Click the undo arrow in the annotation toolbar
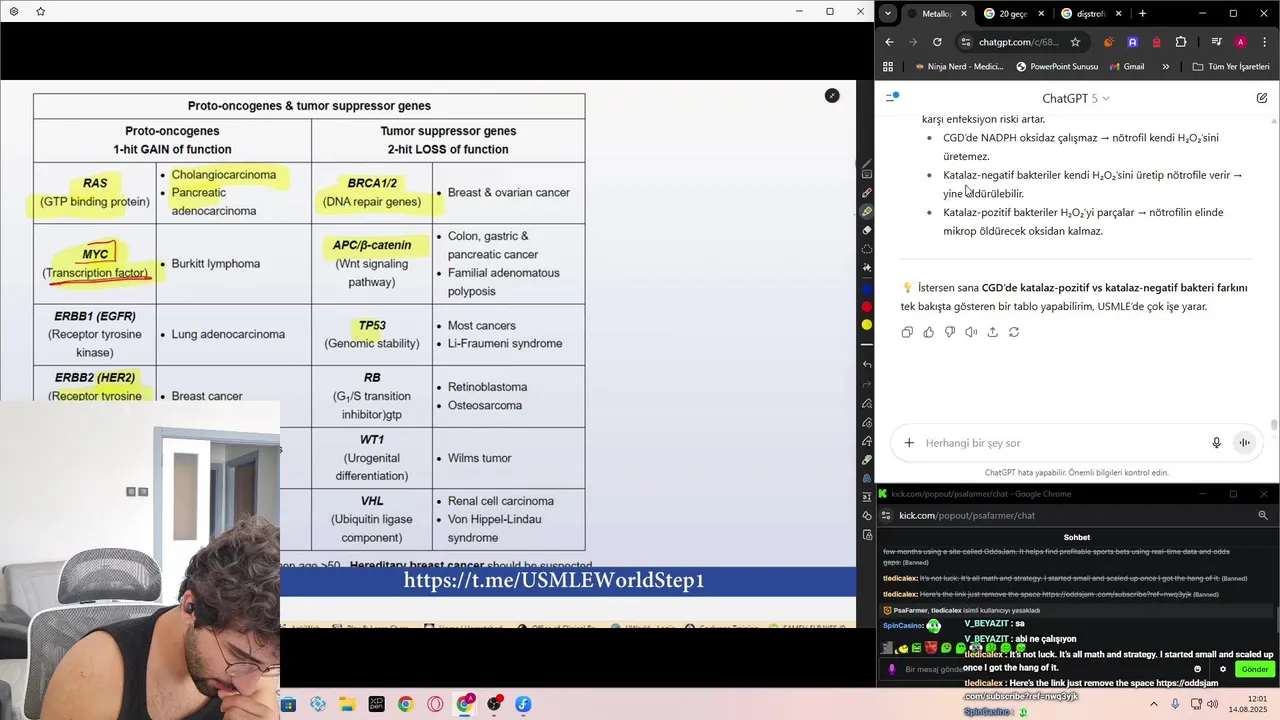 867,364
